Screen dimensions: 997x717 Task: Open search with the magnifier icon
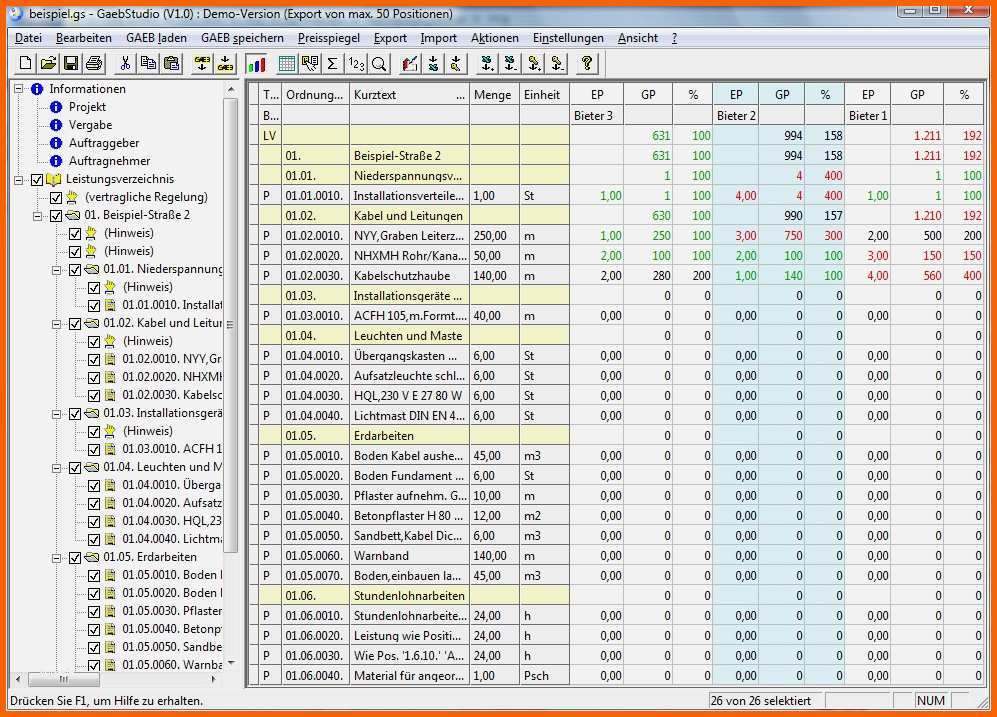(379, 64)
